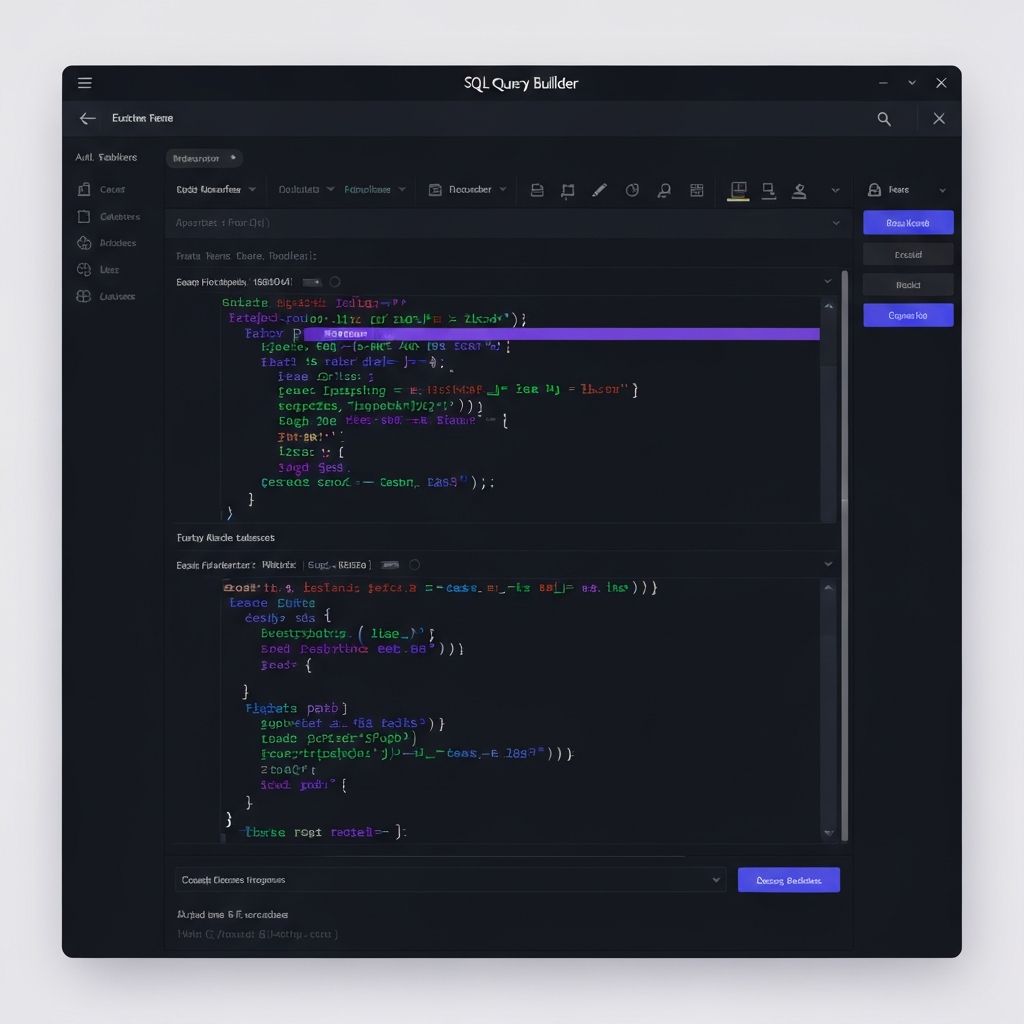
Task: Click the back arrow beside Editor Frame
Action: (87, 118)
